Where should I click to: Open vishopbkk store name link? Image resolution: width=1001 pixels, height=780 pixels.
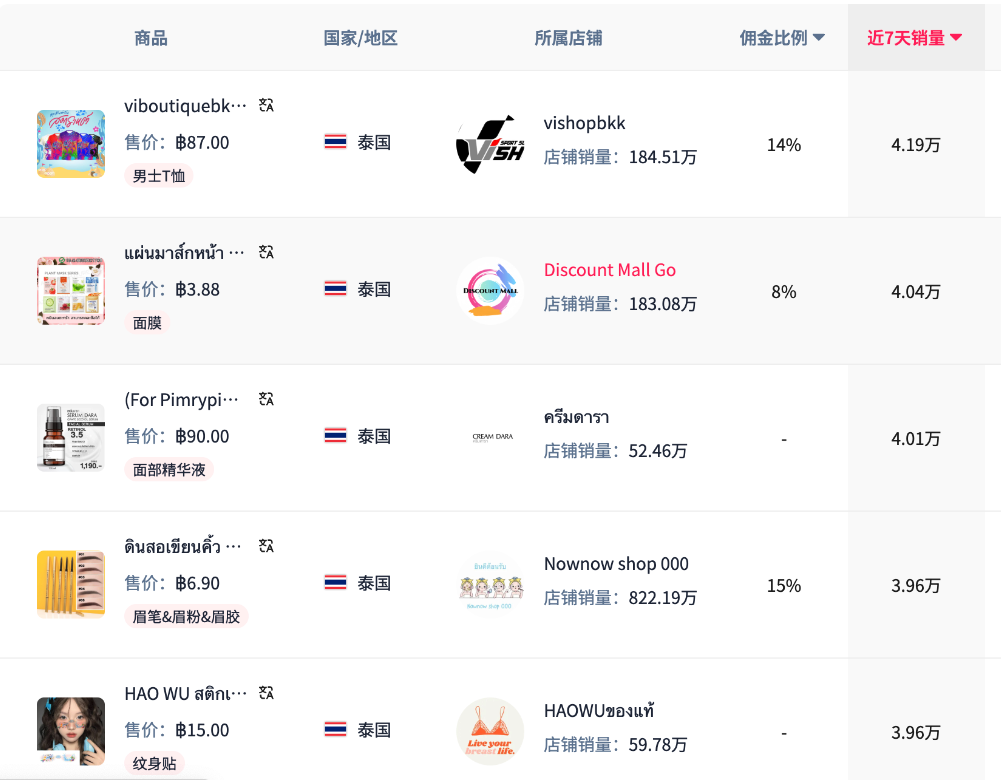(x=584, y=123)
